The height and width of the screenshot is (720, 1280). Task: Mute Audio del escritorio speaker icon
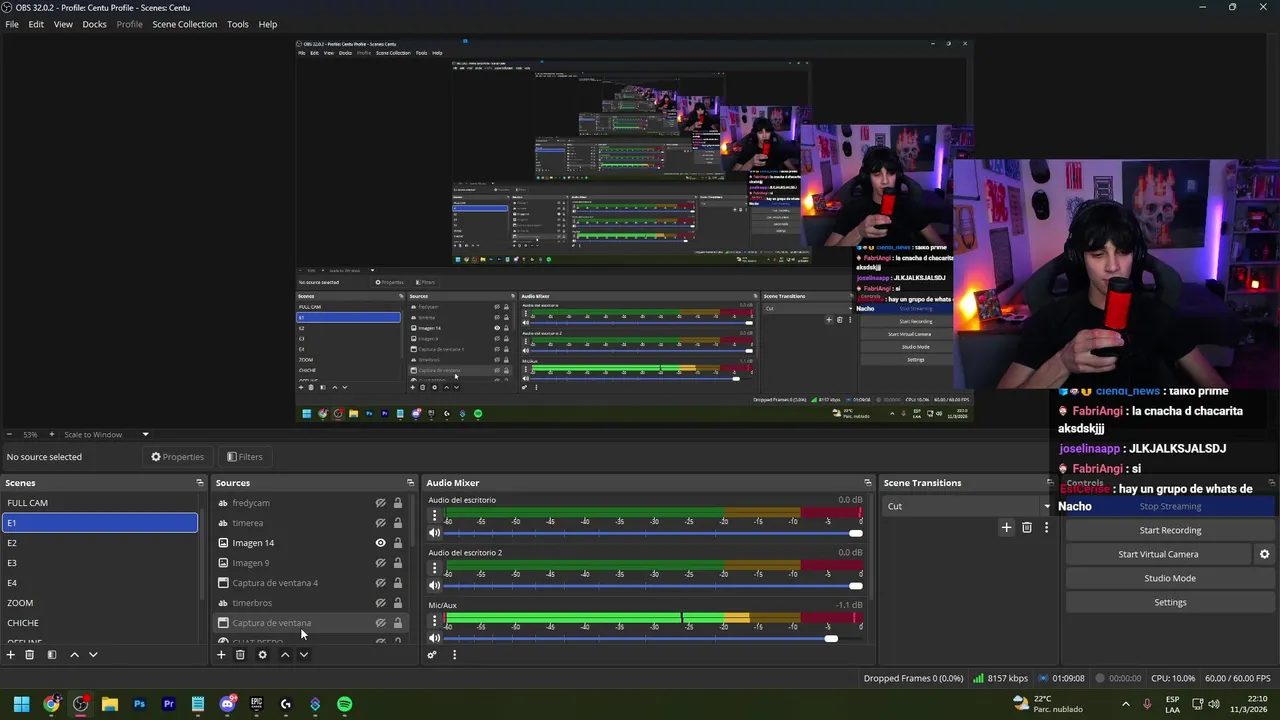point(434,533)
